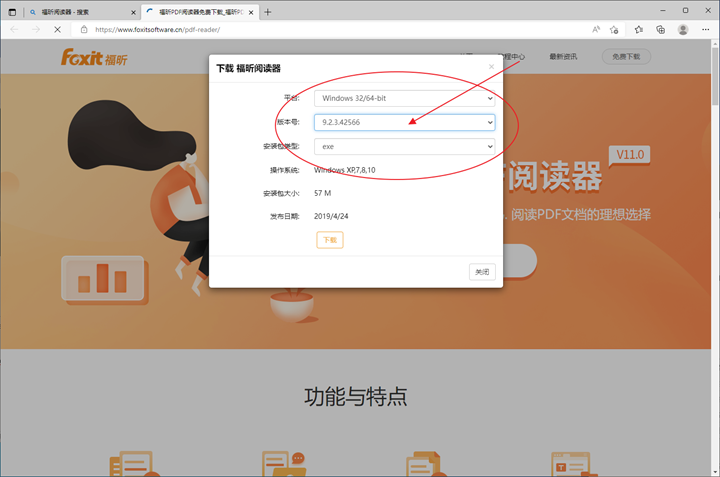Go back using the browser back arrow

(14, 29)
